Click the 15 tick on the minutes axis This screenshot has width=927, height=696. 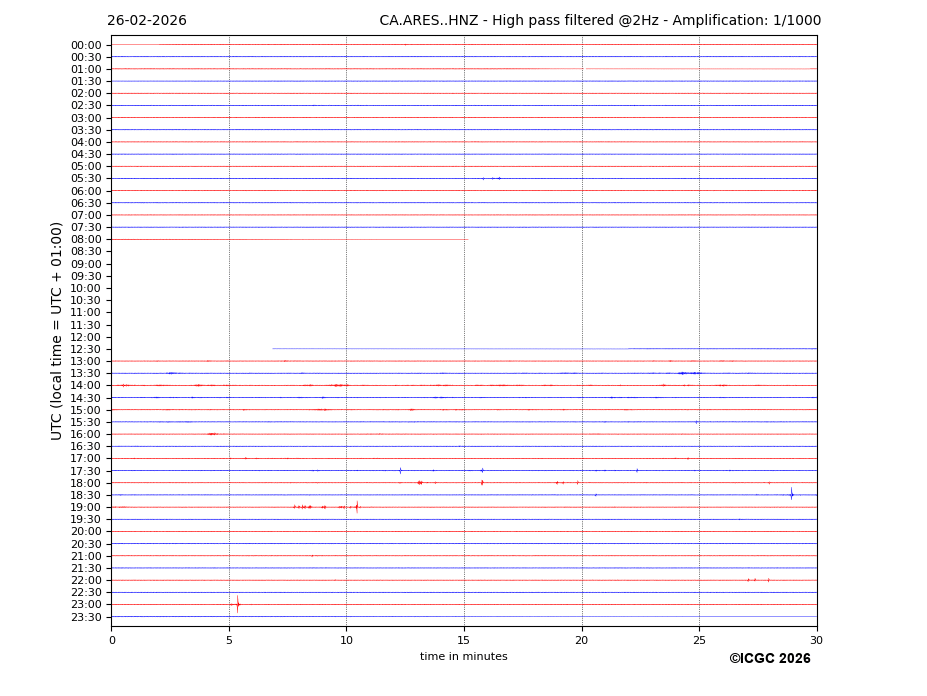pos(464,640)
